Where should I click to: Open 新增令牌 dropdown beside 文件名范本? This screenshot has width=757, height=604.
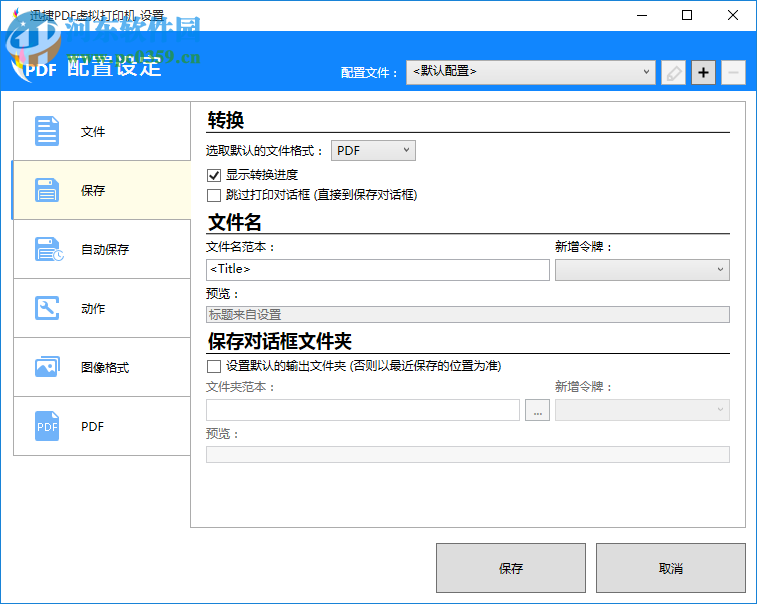(x=642, y=269)
